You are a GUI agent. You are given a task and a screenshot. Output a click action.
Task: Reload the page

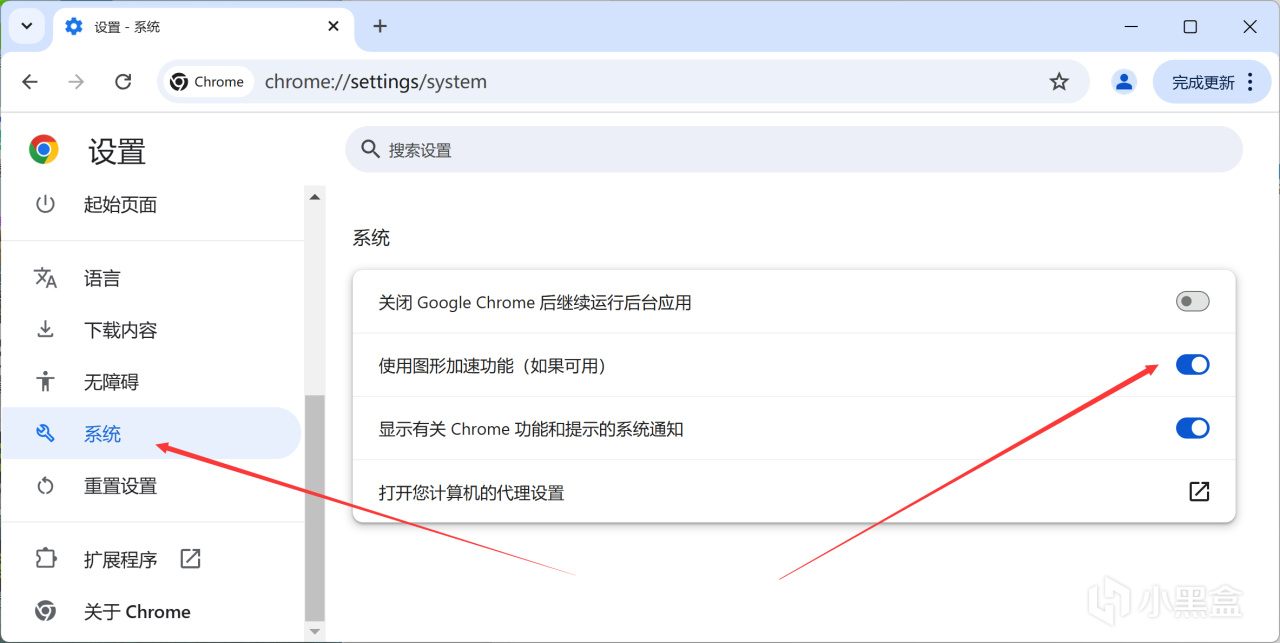[123, 82]
